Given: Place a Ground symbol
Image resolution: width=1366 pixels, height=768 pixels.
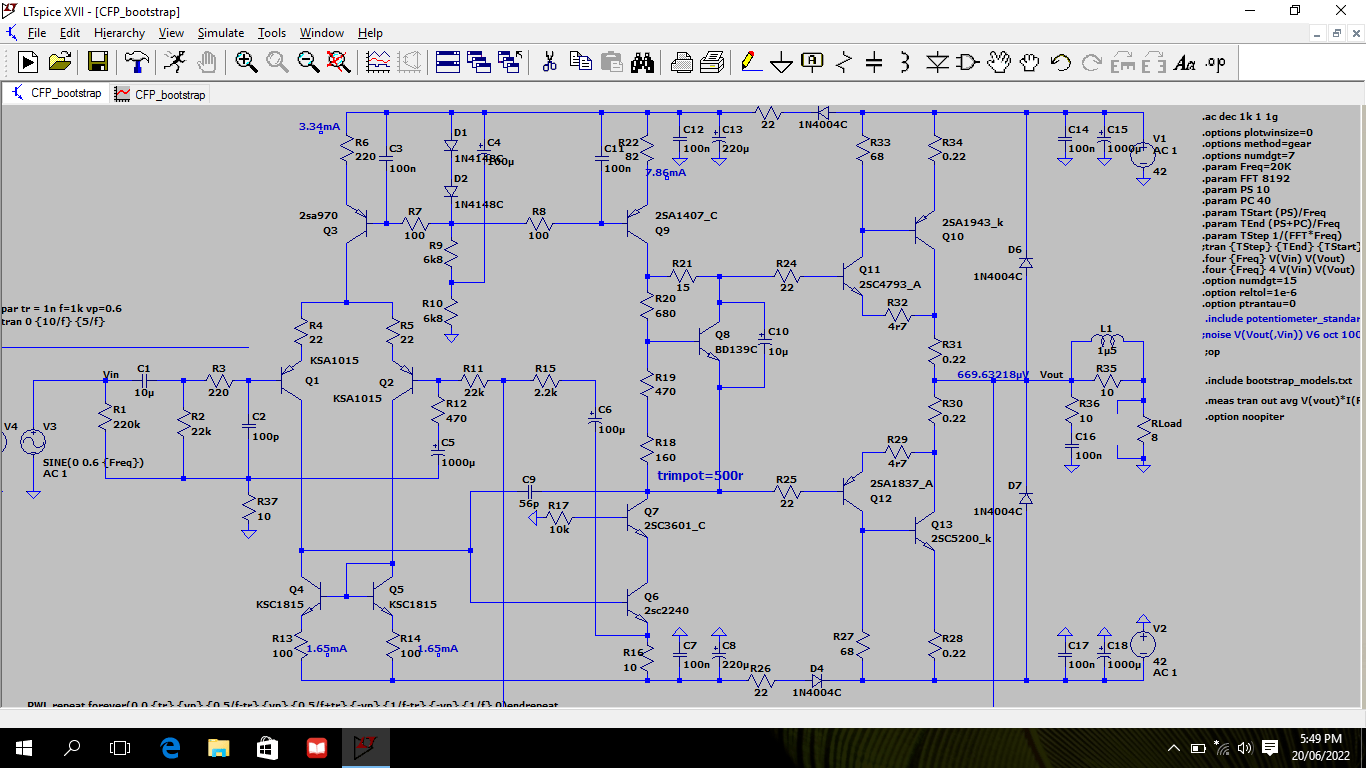Looking at the screenshot, I should [x=781, y=62].
